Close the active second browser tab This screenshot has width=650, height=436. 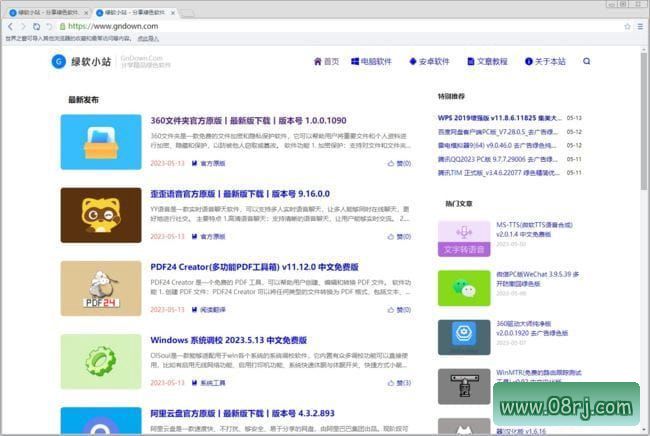(x=172, y=13)
